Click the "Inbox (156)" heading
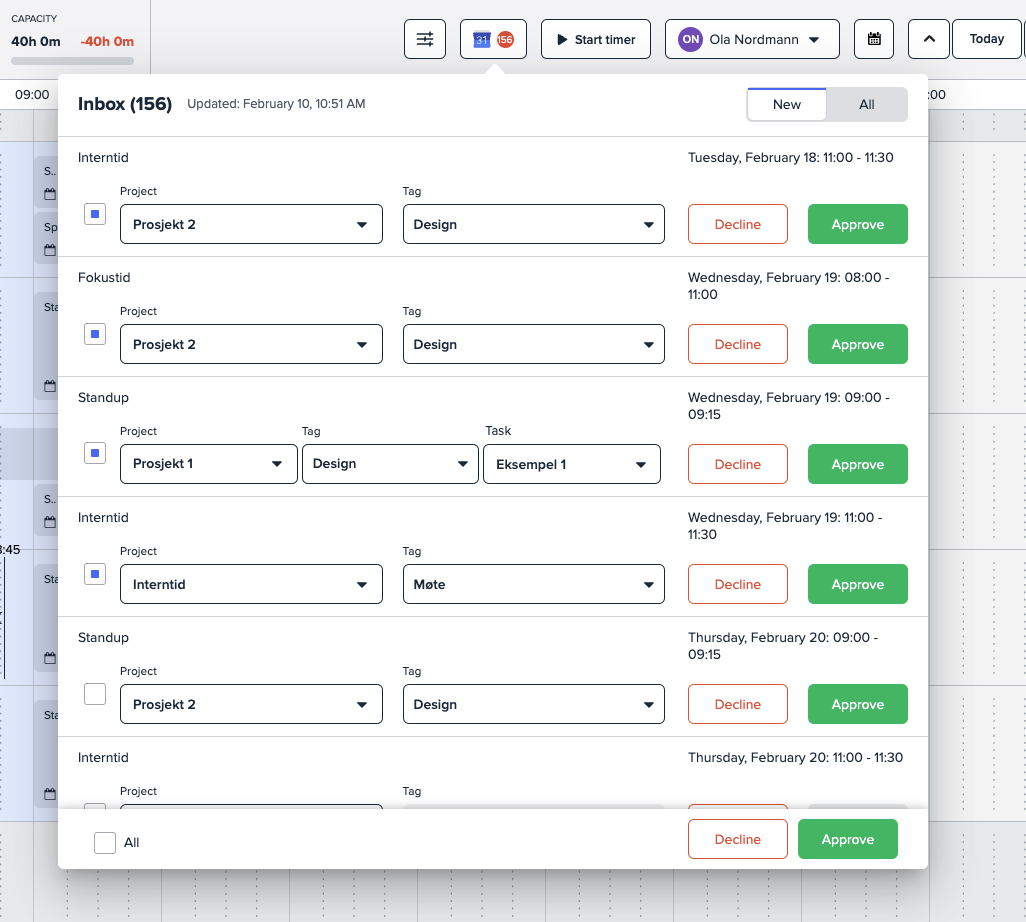 tap(125, 104)
